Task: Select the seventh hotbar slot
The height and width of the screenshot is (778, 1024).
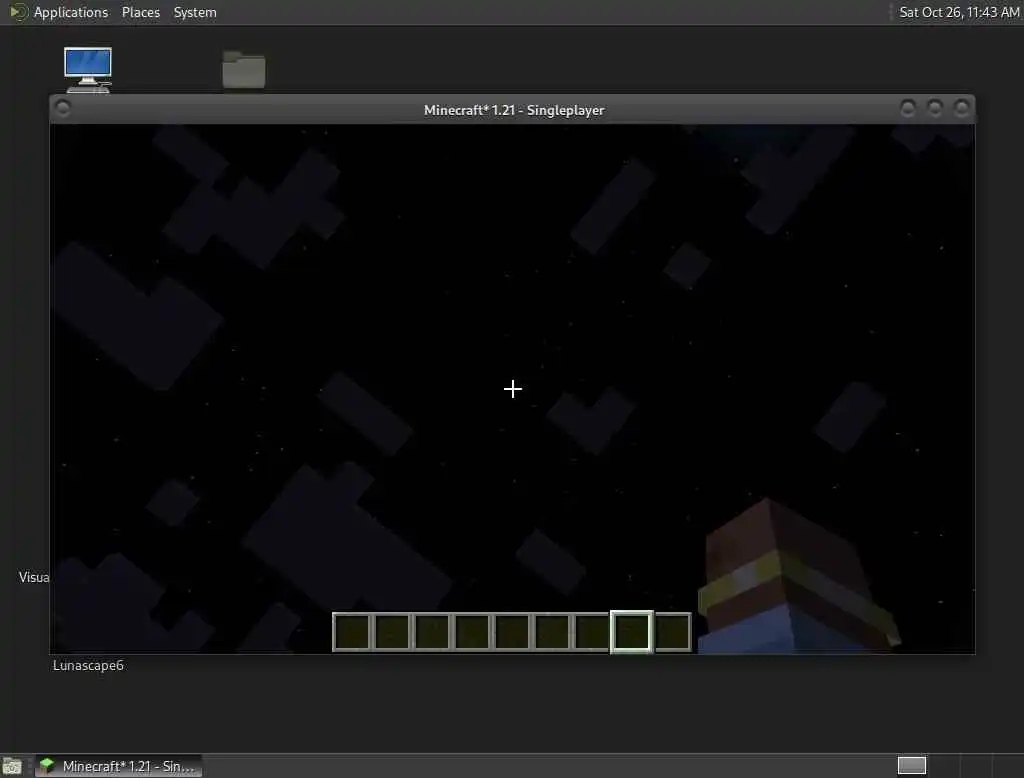Action: [592, 632]
